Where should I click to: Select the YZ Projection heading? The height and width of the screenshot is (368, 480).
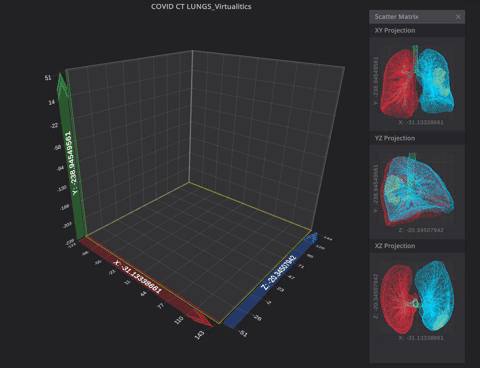tap(395, 138)
